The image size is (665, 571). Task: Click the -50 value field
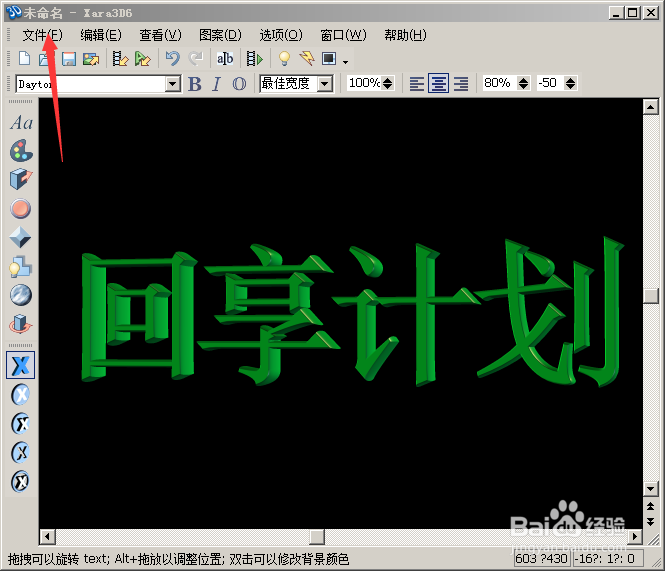pyautogui.click(x=550, y=83)
